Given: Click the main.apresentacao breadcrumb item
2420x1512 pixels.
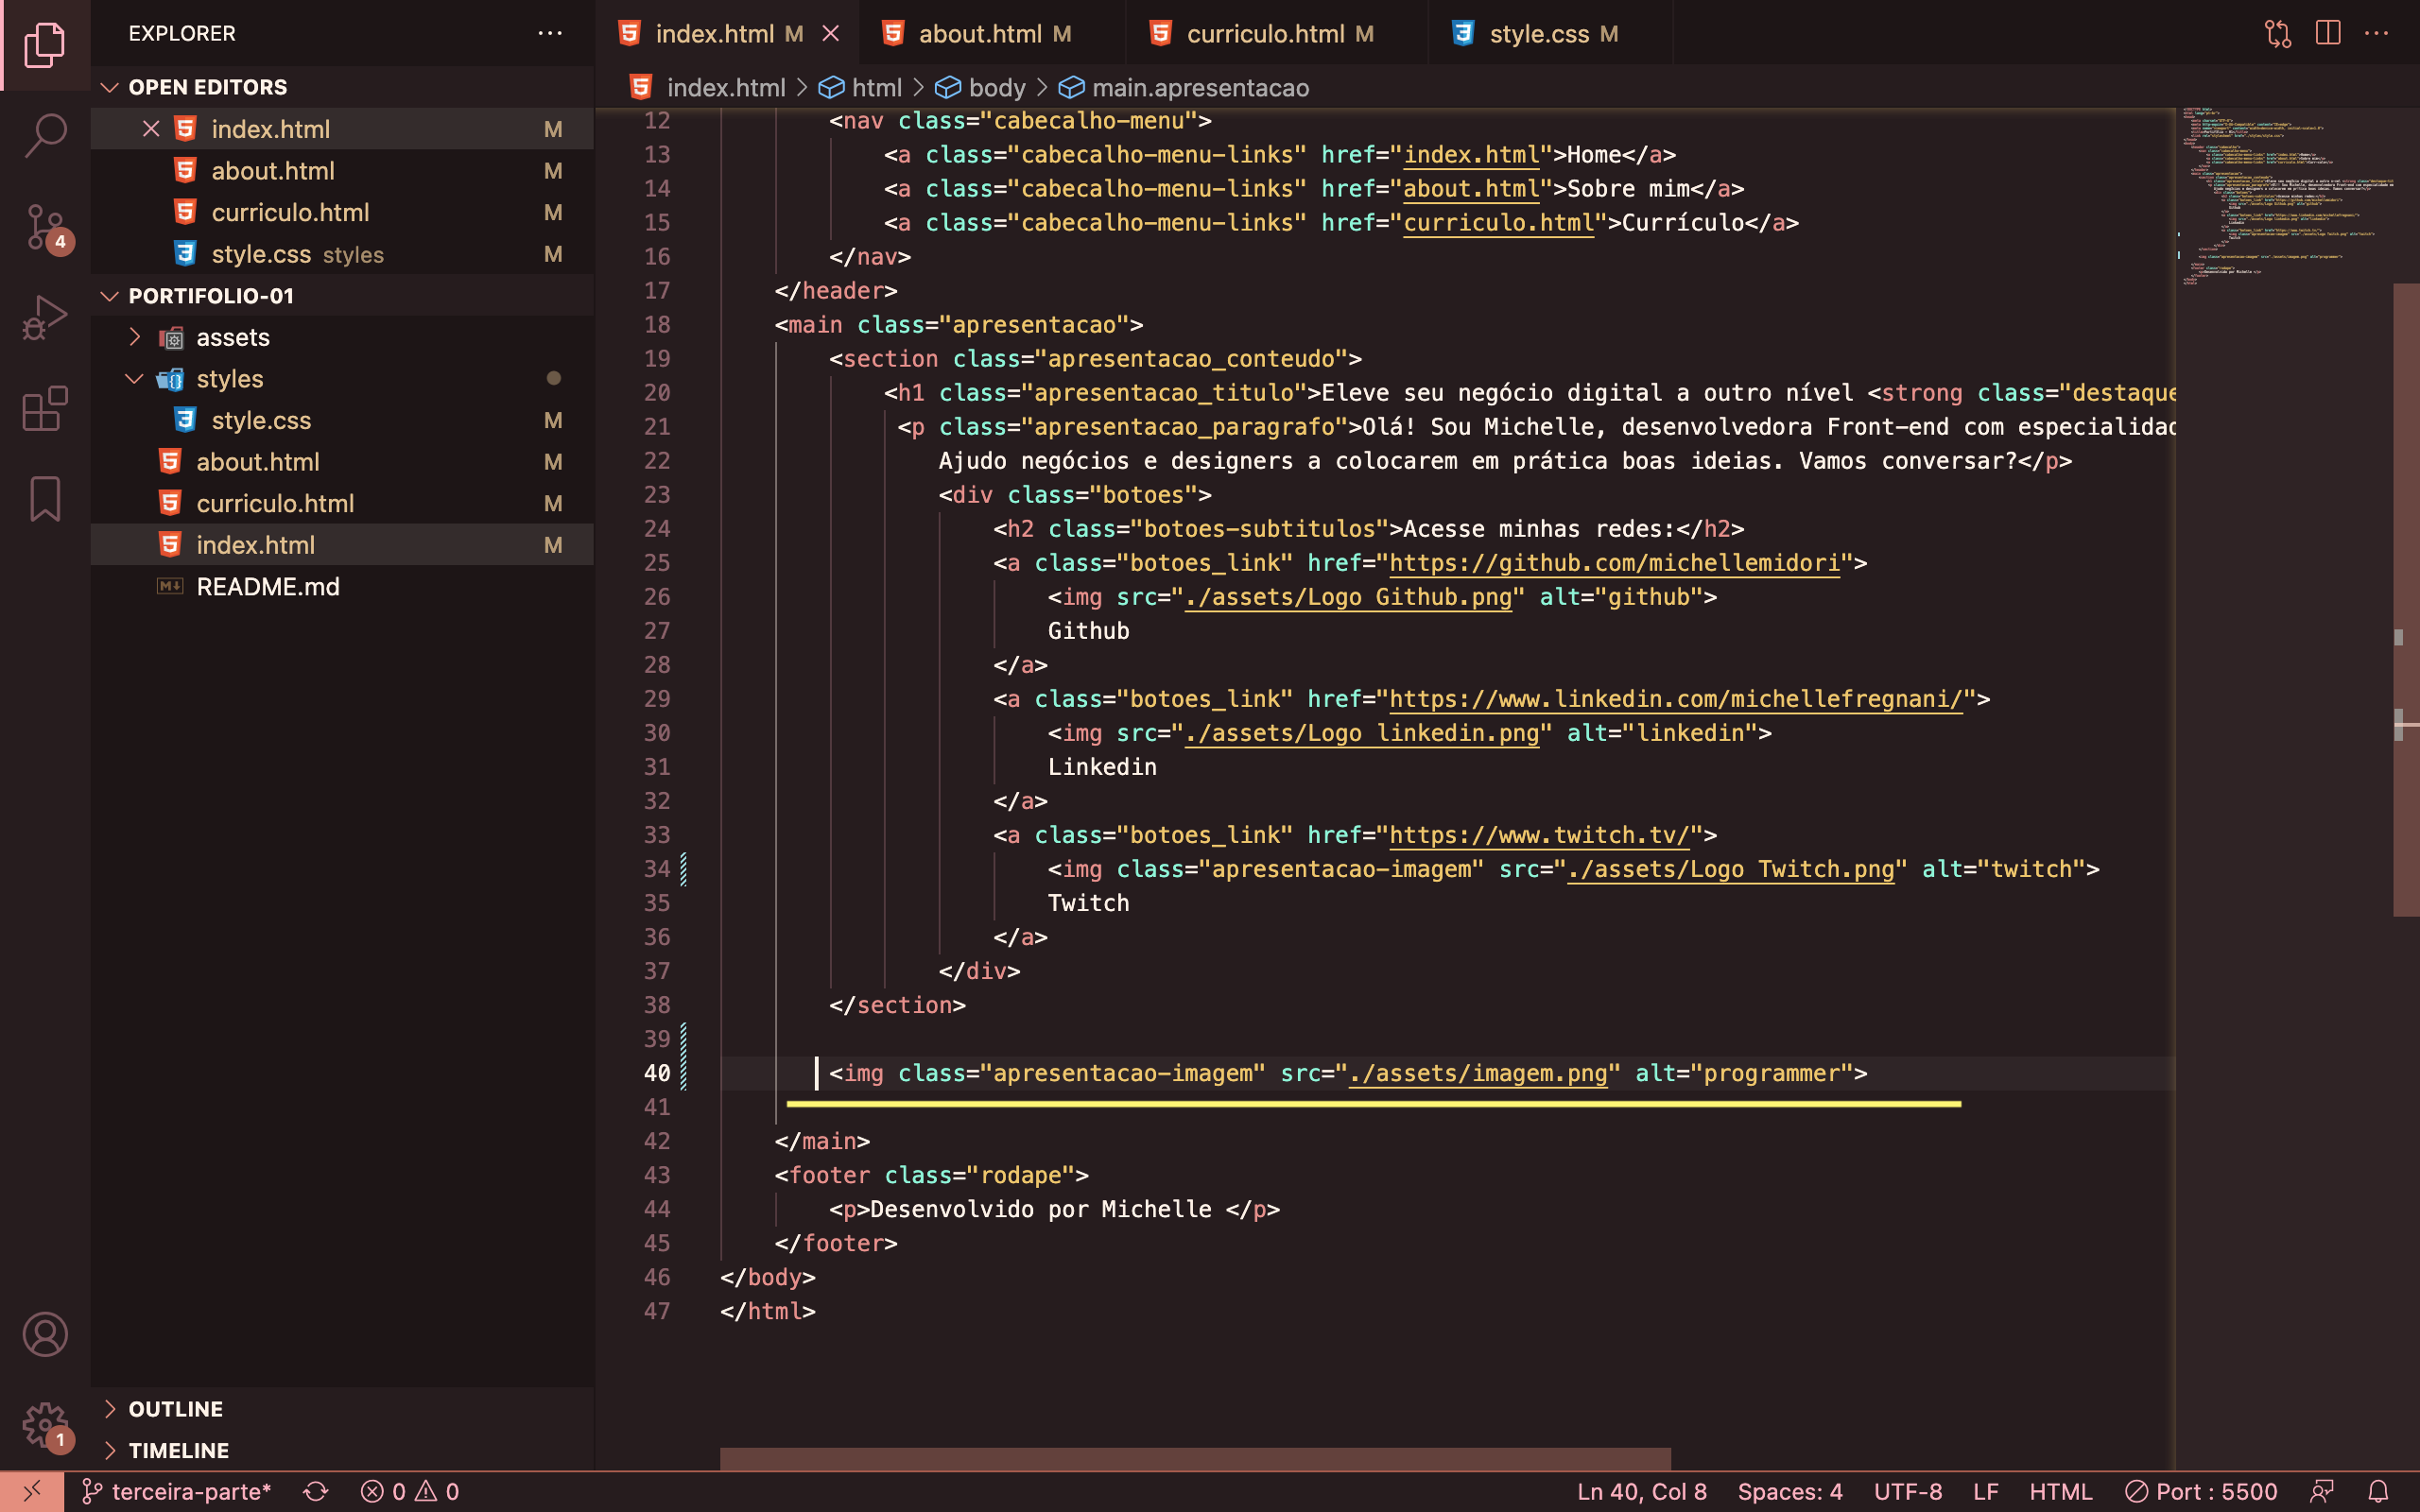Looking at the screenshot, I should 1184,88.
